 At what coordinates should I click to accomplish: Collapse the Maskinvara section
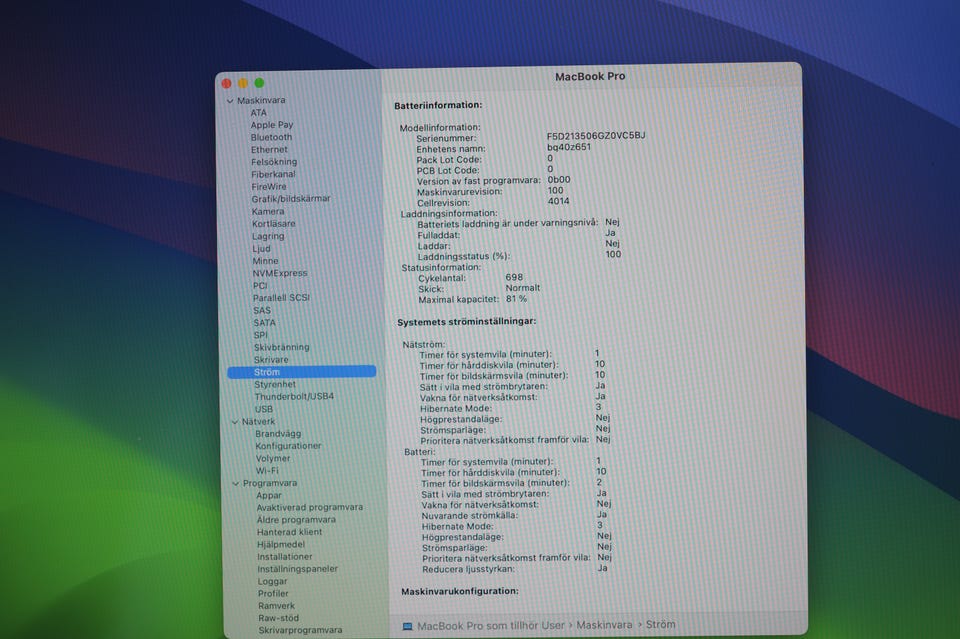point(230,101)
